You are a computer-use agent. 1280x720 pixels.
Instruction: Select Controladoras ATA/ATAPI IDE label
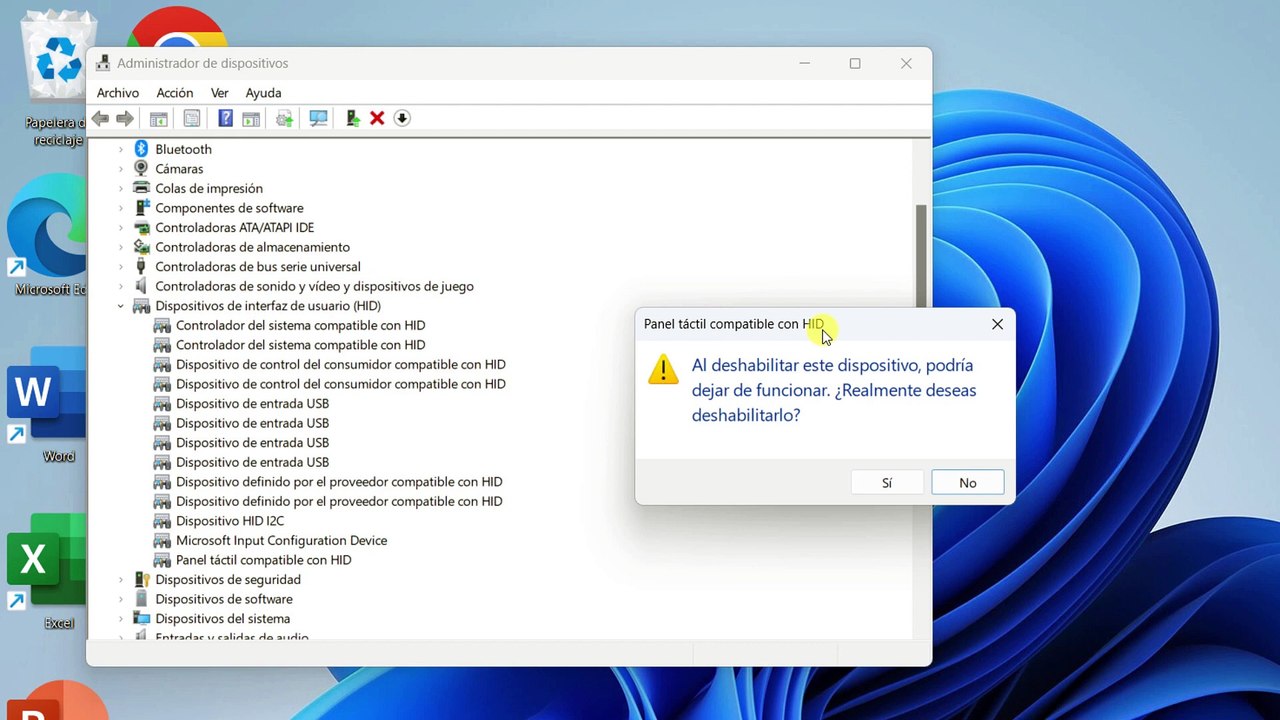(x=234, y=227)
